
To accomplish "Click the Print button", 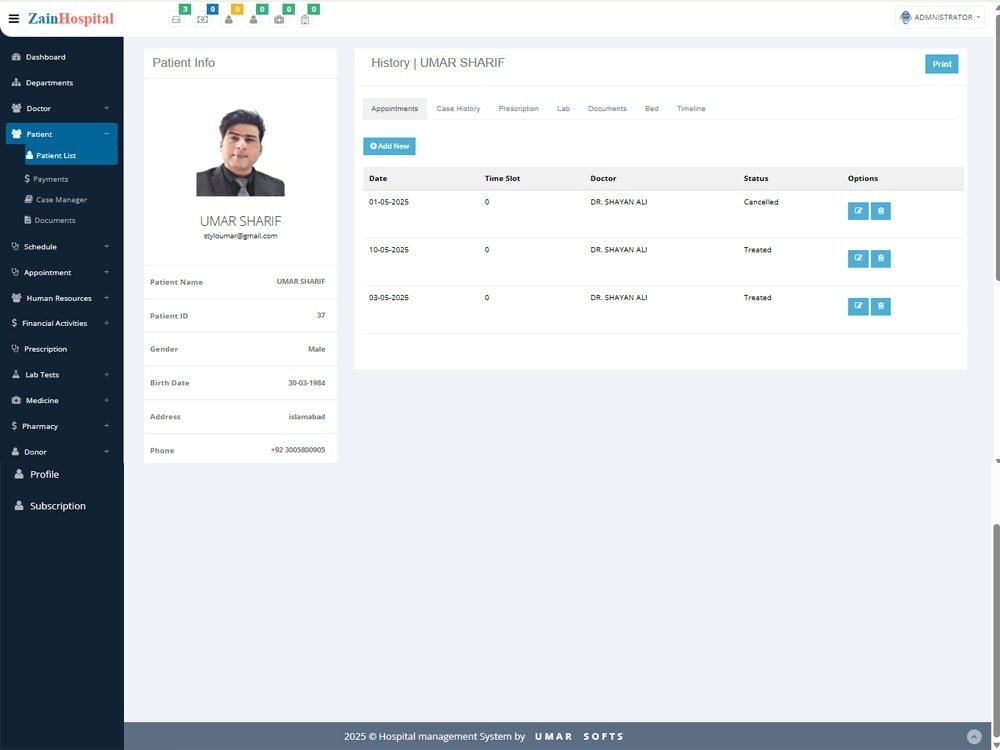I will pyautogui.click(x=941, y=64).
